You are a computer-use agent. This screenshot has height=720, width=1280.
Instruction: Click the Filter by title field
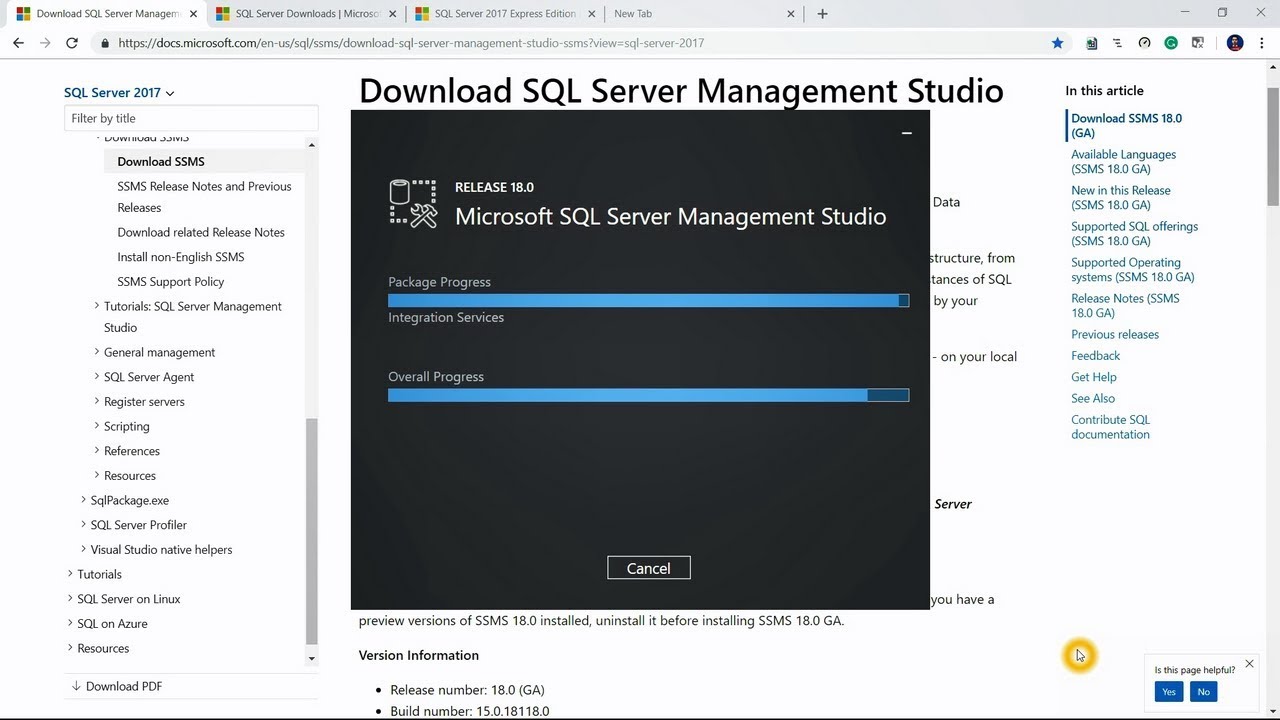click(x=191, y=118)
